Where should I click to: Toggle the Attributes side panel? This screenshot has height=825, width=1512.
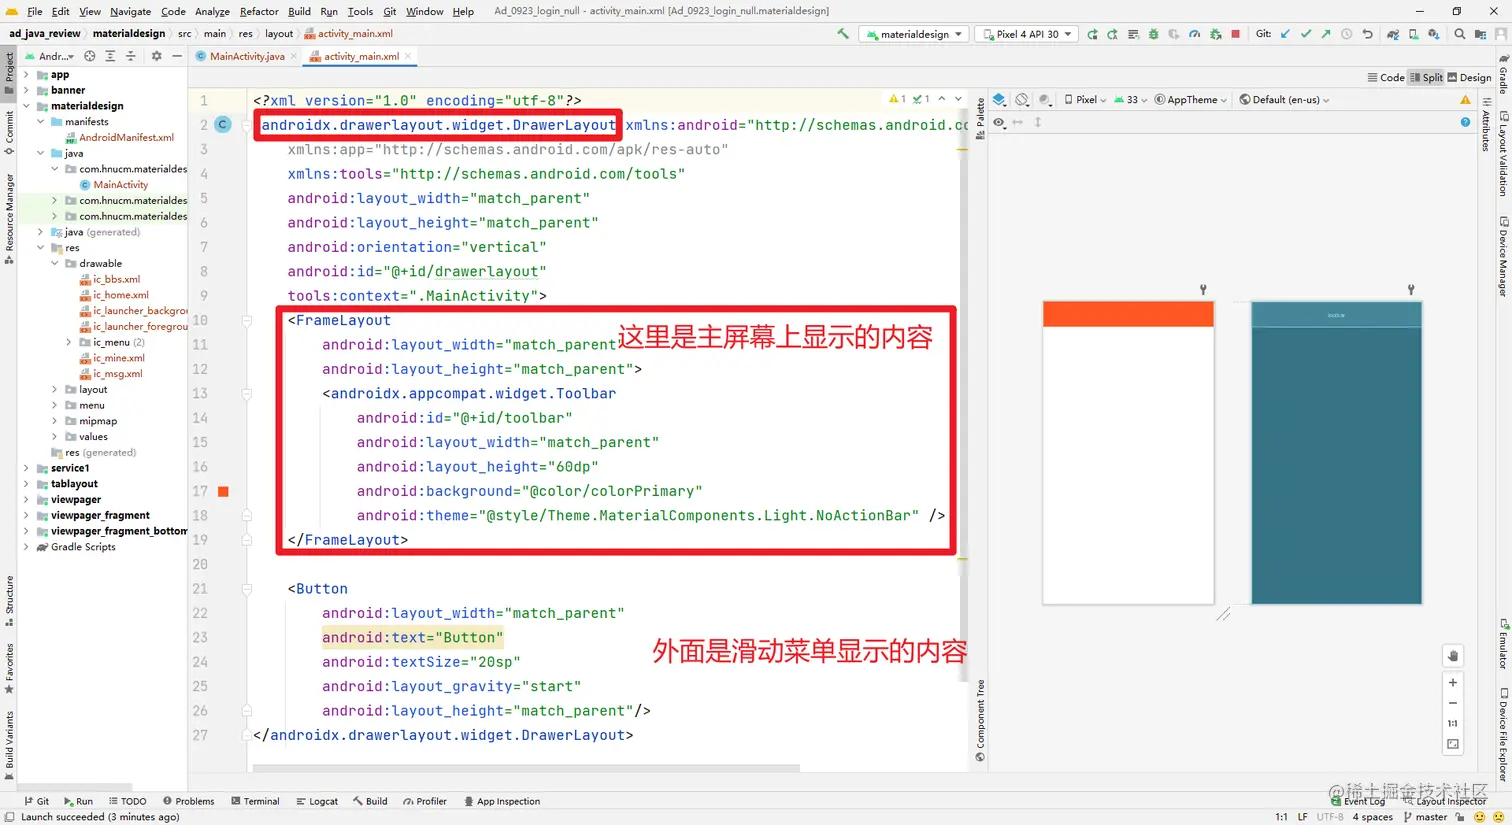[x=1486, y=125]
